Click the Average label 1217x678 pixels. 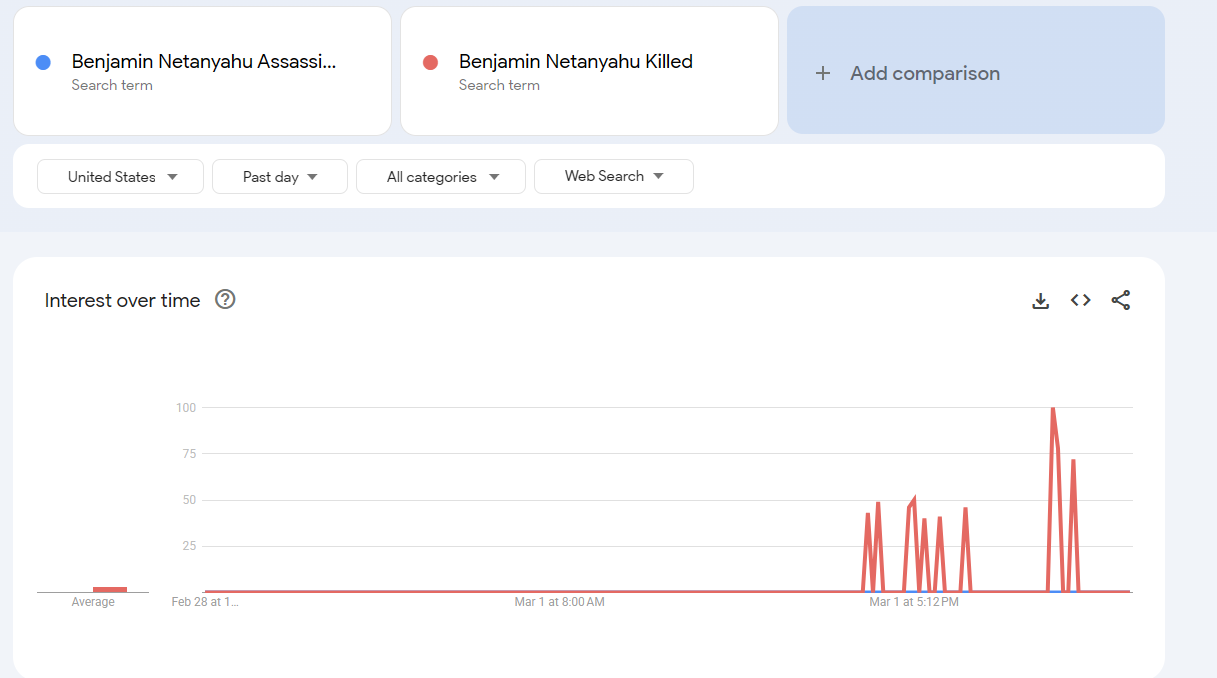pos(93,602)
